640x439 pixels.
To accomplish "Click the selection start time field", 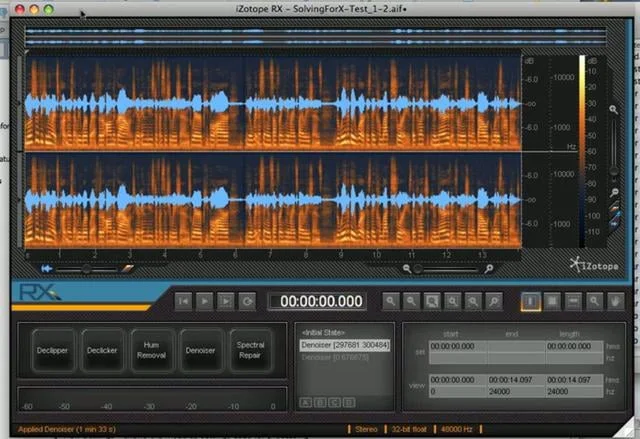I will point(458,346).
